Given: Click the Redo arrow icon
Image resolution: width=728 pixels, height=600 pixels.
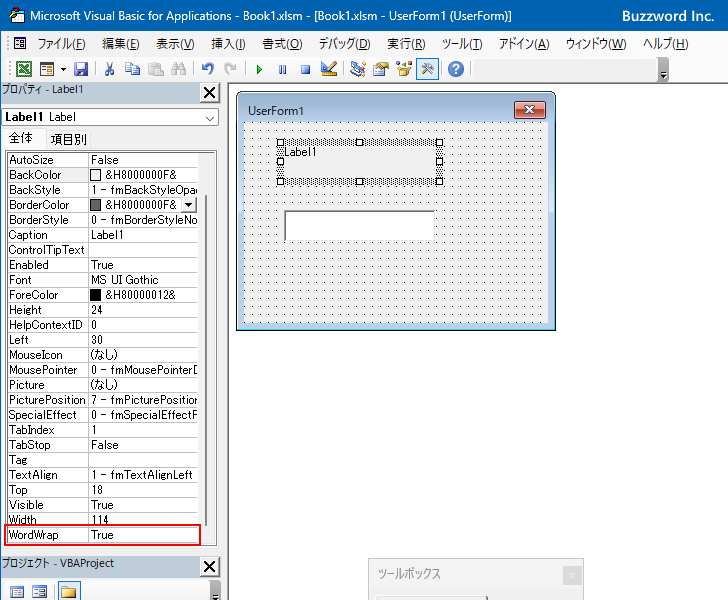Looking at the screenshot, I should click(230, 69).
